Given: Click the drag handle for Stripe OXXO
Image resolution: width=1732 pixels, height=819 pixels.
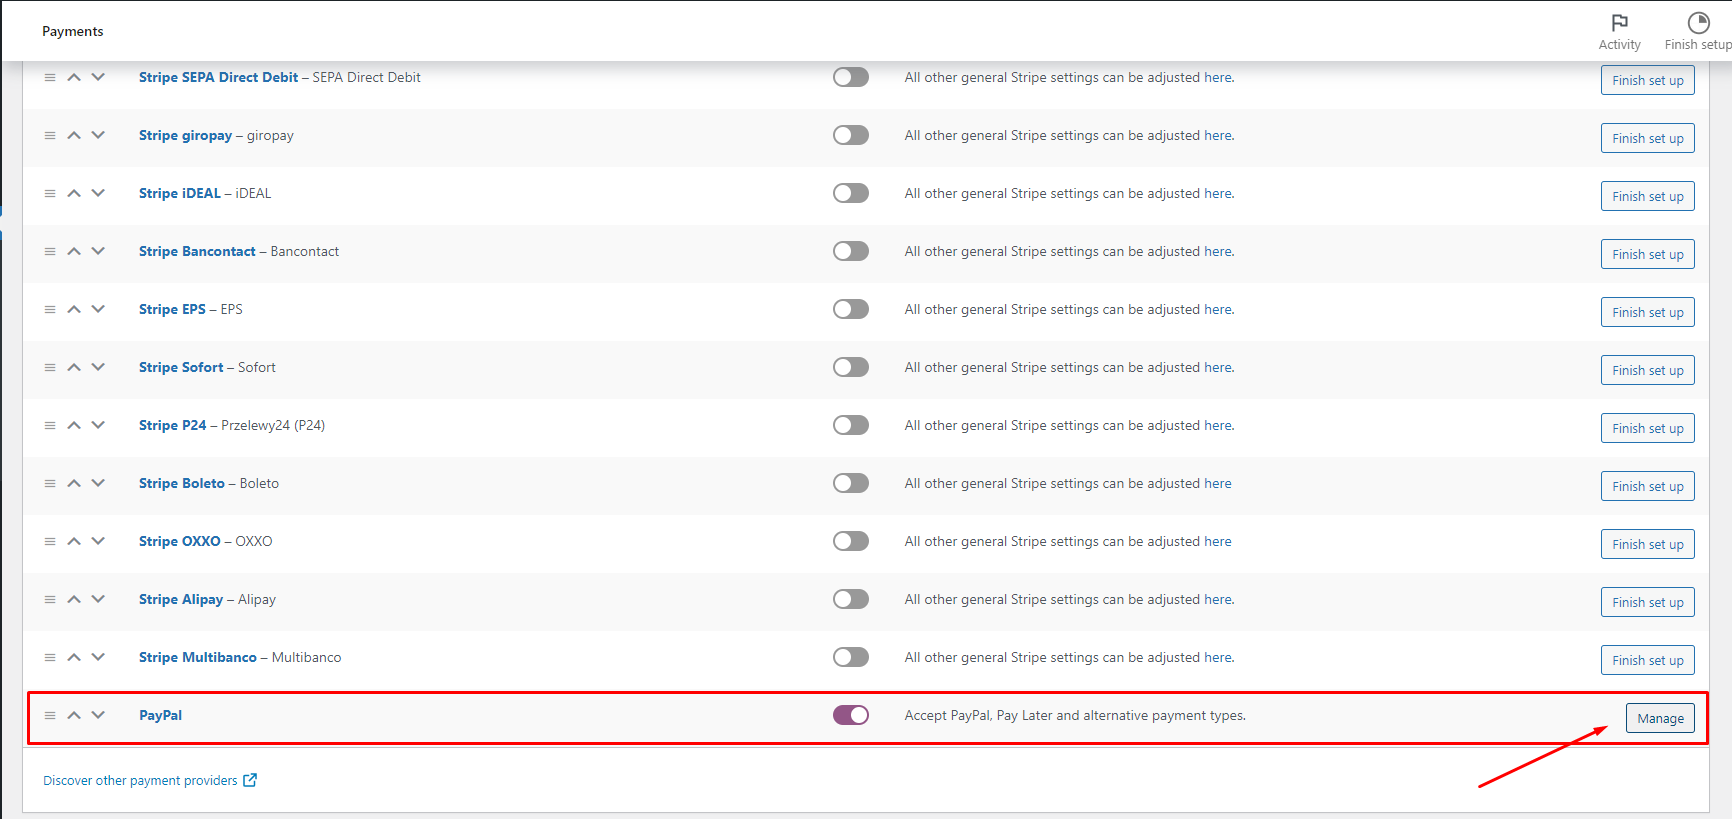Looking at the screenshot, I should click(x=50, y=541).
